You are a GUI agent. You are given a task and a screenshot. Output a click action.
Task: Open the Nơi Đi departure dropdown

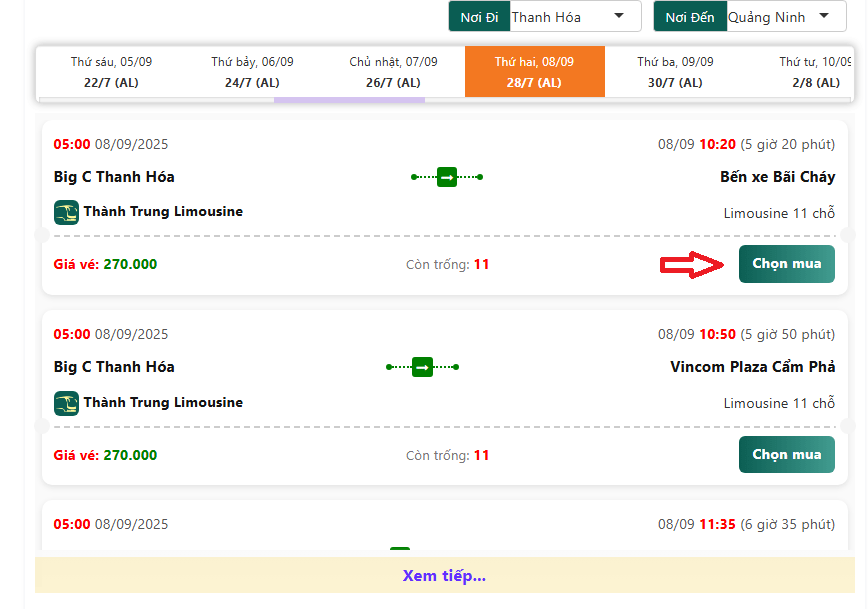[575, 17]
